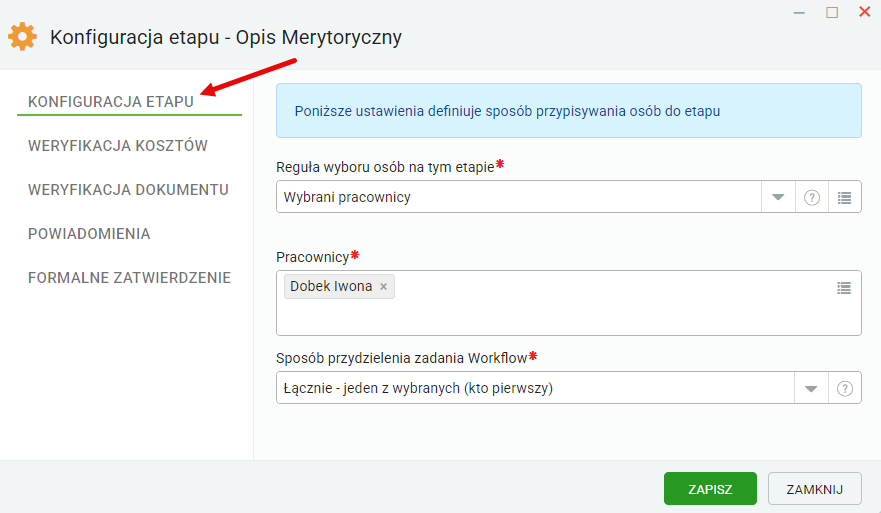Expand the Wybrani pracownicy dropdown arrow
This screenshot has height=513, width=881.
click(x=778, y=197)
